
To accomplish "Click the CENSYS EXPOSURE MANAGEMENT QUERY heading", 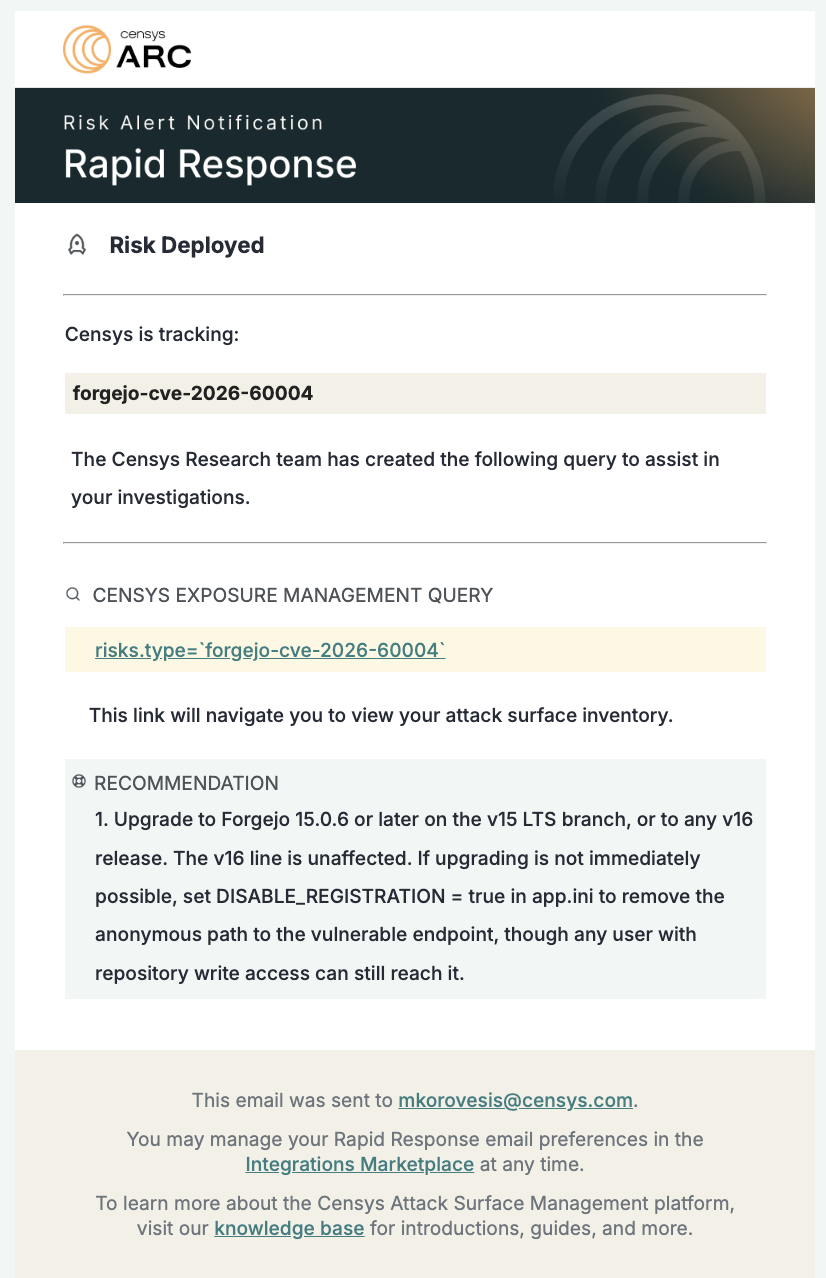I will click(x=293, y=595).
